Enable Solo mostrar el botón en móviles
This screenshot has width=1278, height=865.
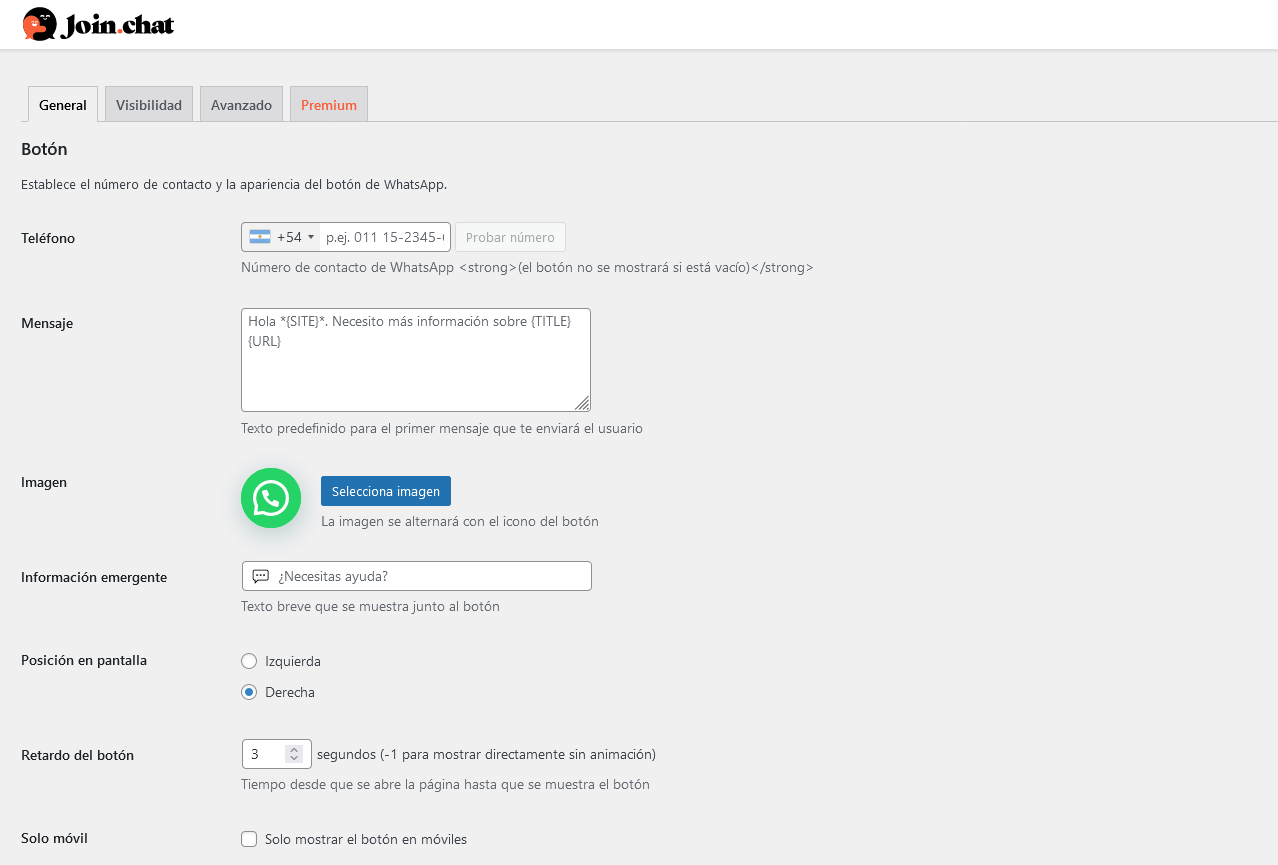pyautogui.click(x=249, y=839)
